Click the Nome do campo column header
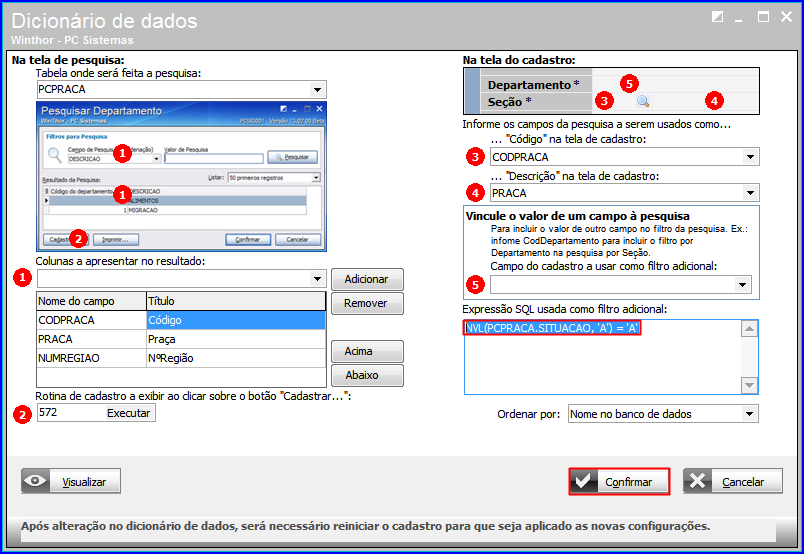Image resolution: width=804 pixels, height=554 pixels. click(91, 301)
